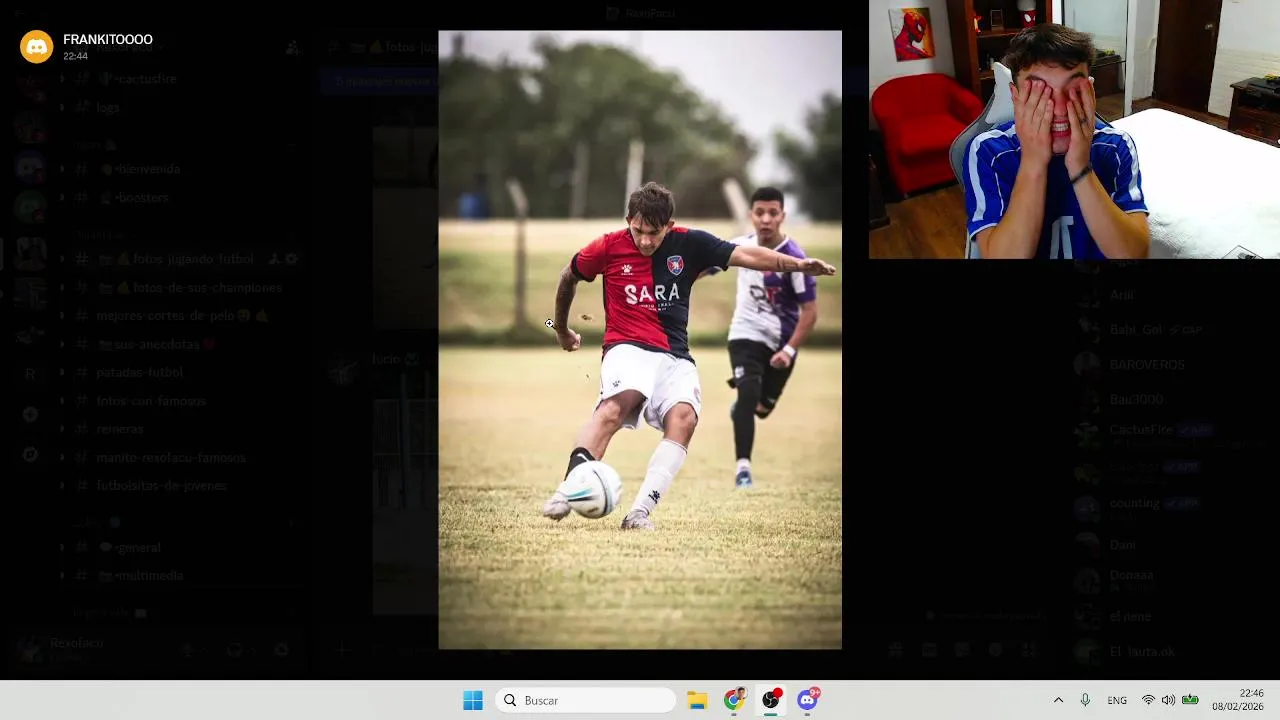
Task: Click the battery tray icon
Action: pos(1190,700)
